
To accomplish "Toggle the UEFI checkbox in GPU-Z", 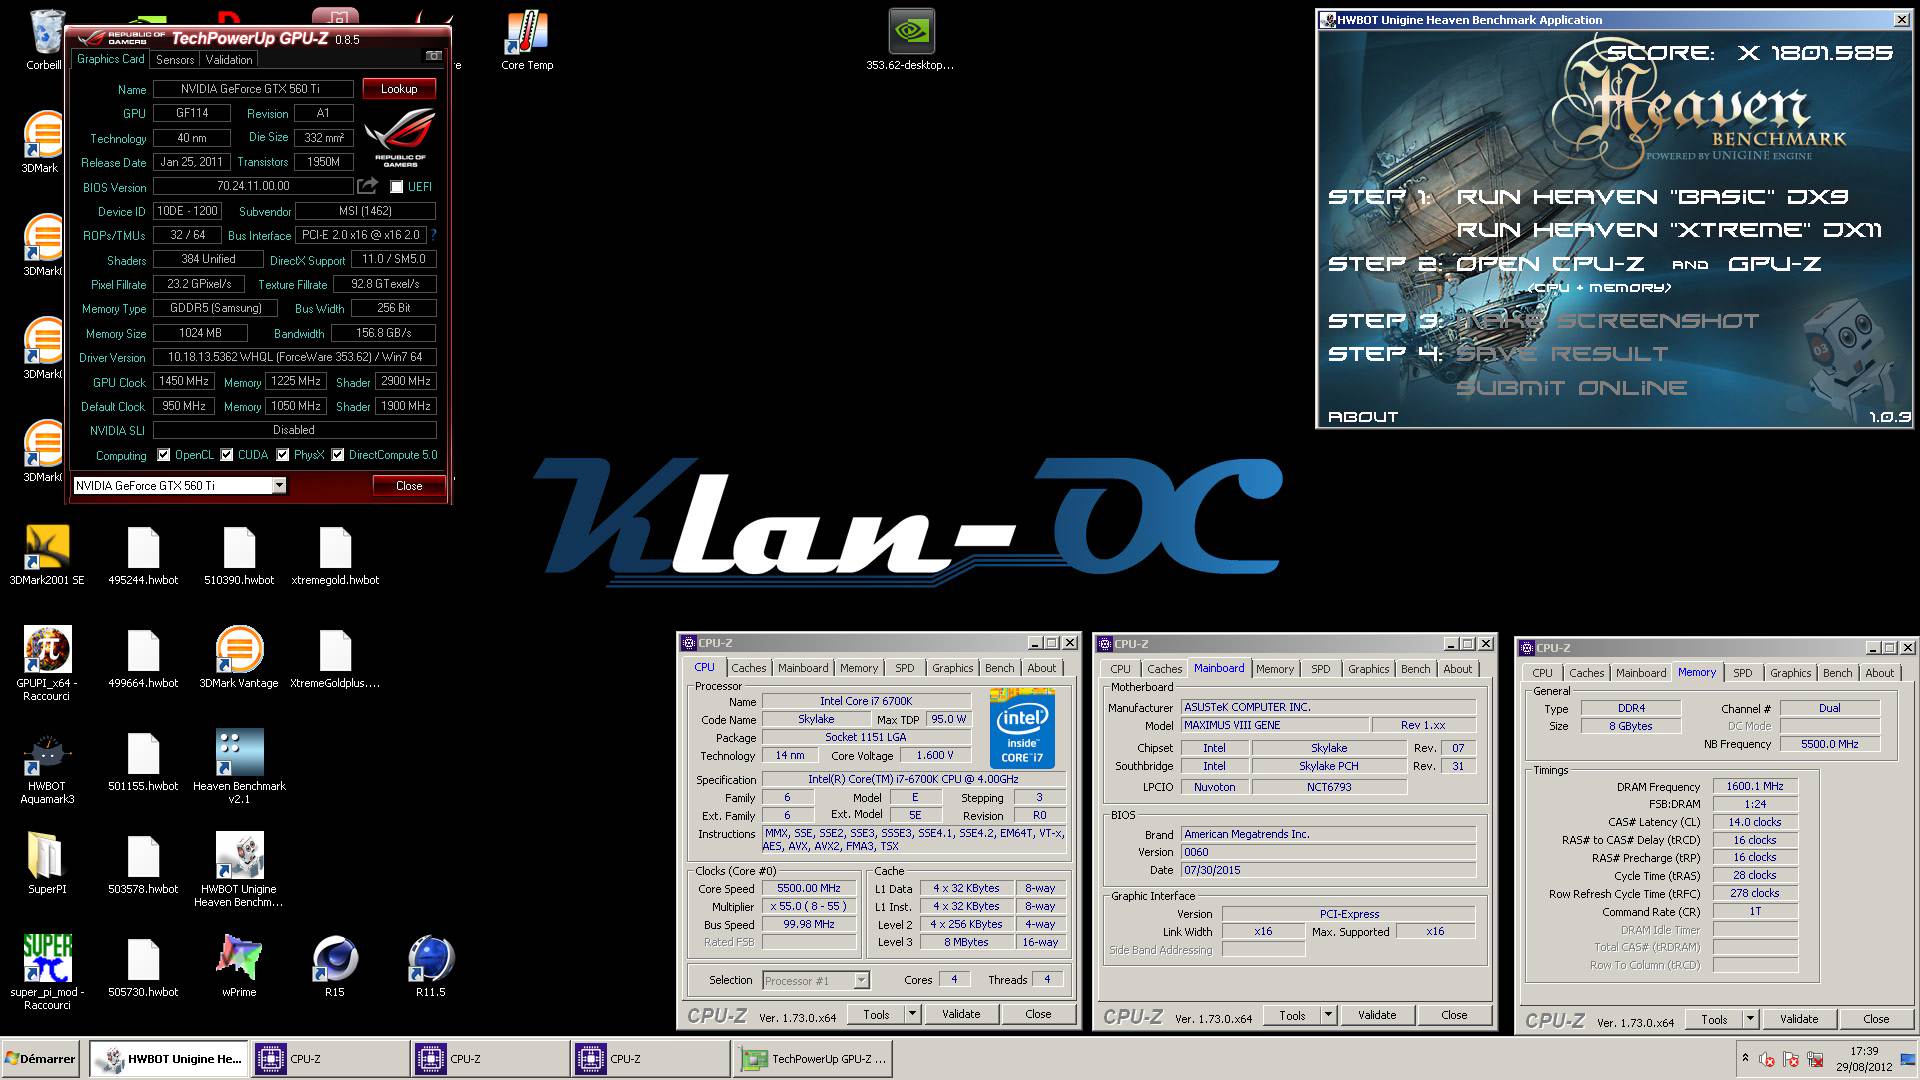I will (397, 187).
